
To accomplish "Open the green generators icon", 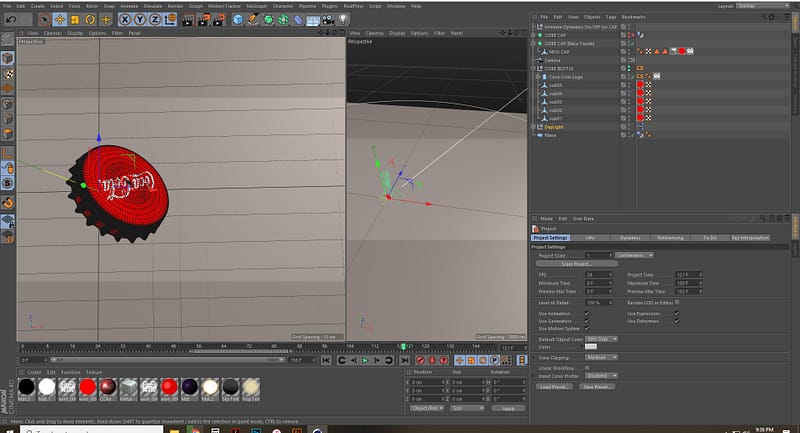I will (268, 20).
